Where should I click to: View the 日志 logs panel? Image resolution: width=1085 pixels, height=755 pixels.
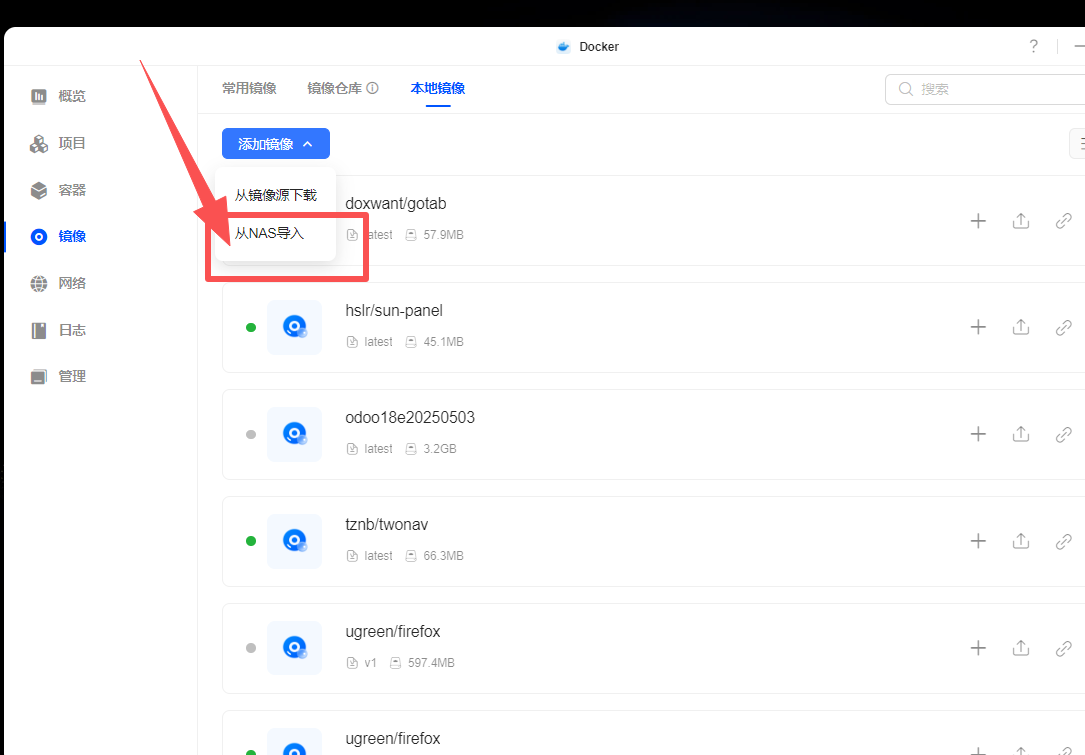coord(70,329)
